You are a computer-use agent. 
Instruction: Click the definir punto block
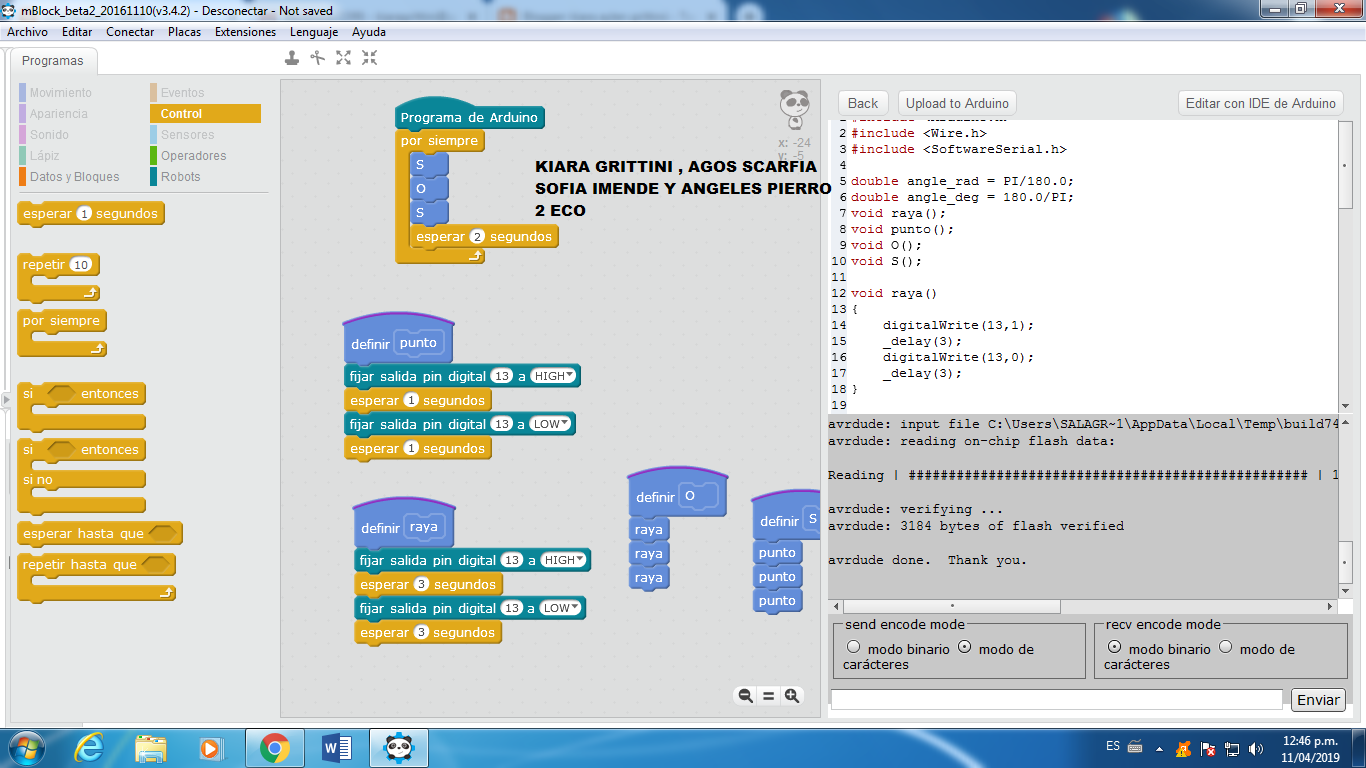coord(399,341)
